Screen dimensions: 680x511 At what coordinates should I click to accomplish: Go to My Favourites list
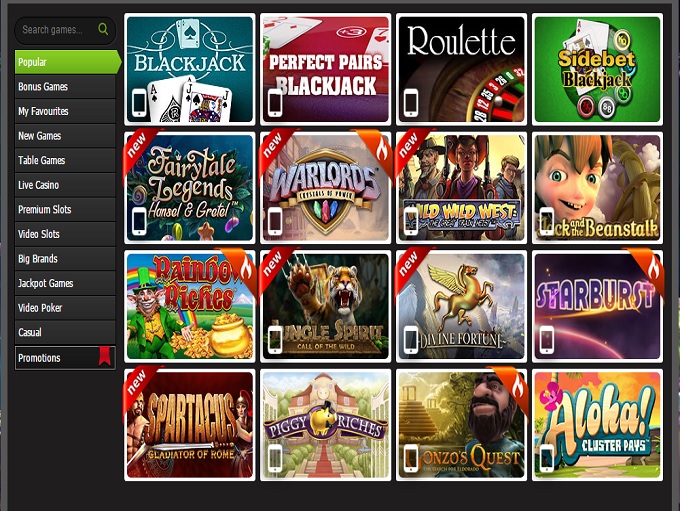[x=65, y=111]
